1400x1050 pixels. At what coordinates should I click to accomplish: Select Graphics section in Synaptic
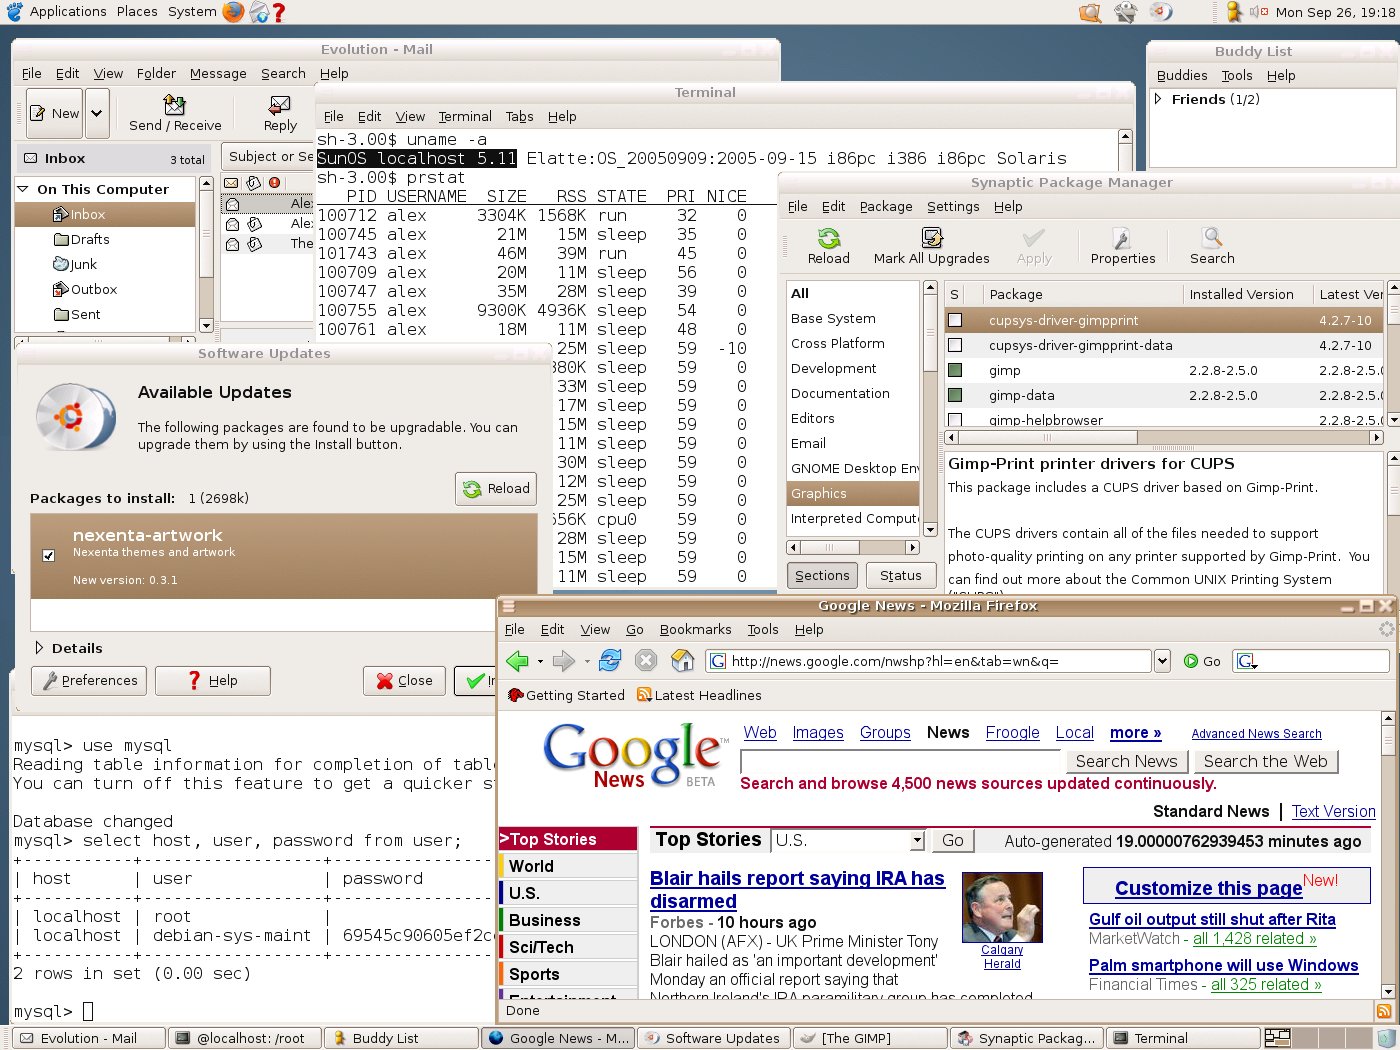853,493
